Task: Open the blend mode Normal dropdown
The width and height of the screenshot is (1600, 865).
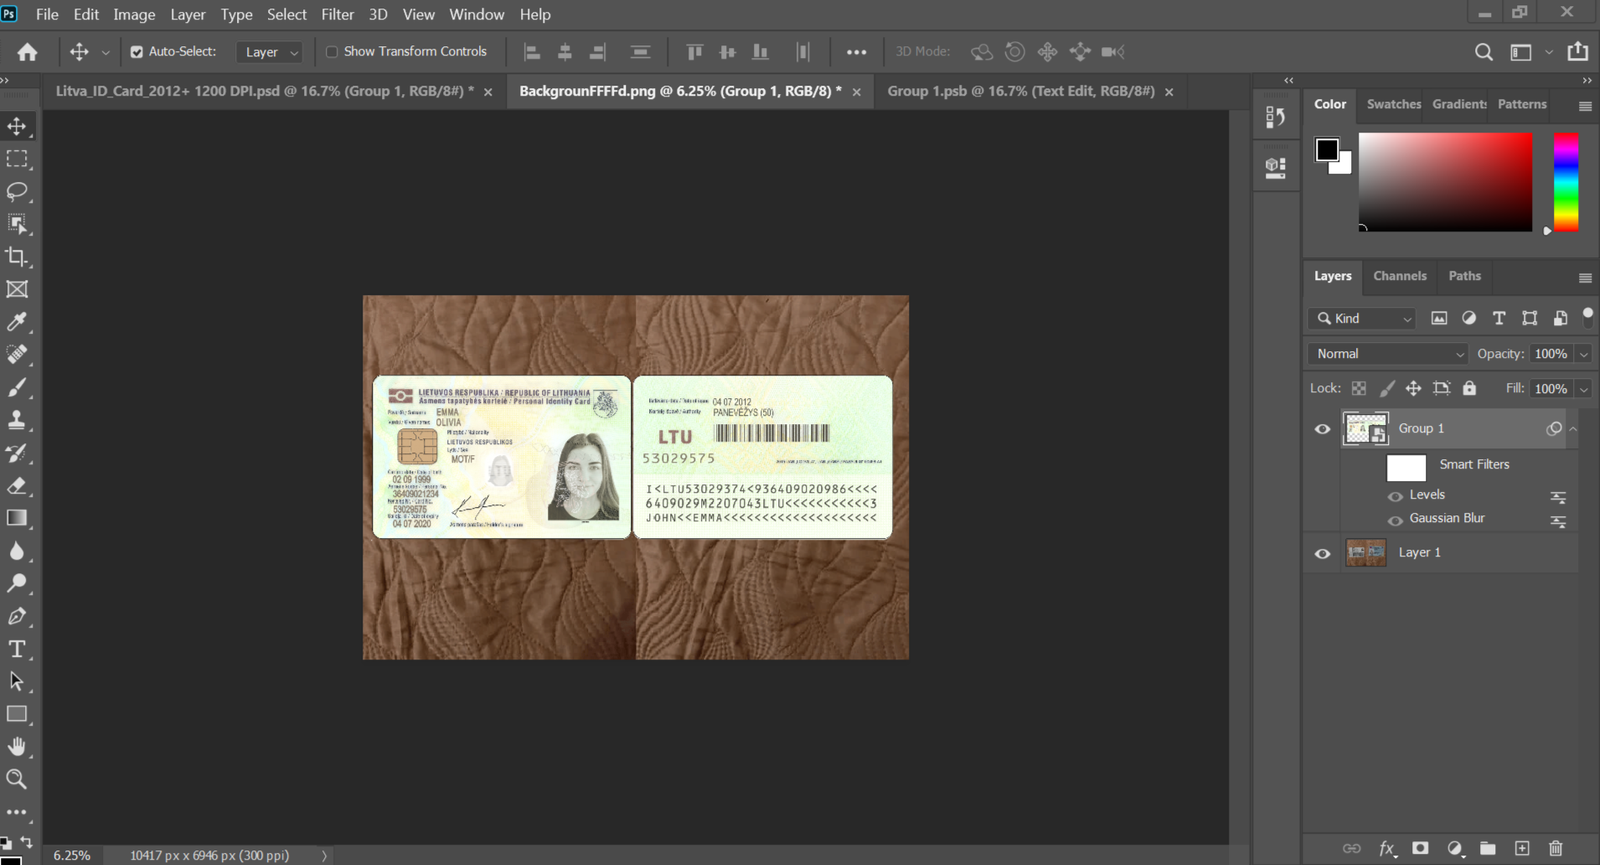Action: pyautogui.click(x=1387, y=354)
